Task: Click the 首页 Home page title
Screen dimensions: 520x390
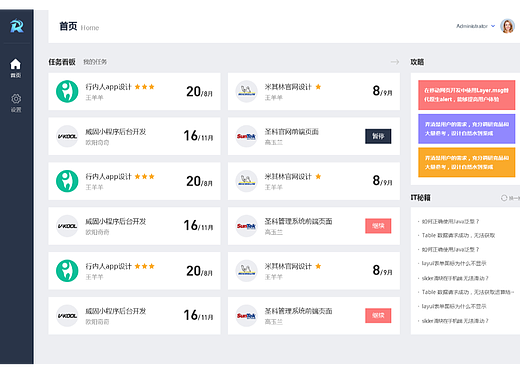Action: click(x=79, y=26)
